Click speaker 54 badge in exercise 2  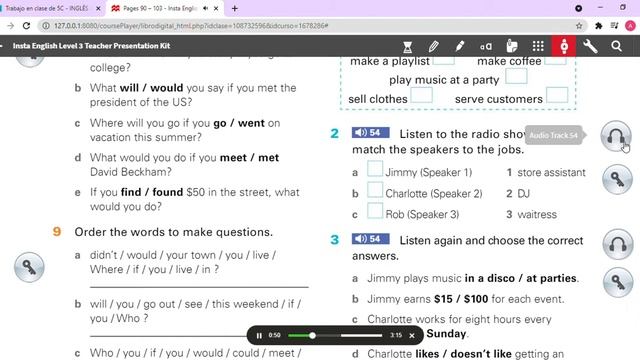click(x=371, y=133)
